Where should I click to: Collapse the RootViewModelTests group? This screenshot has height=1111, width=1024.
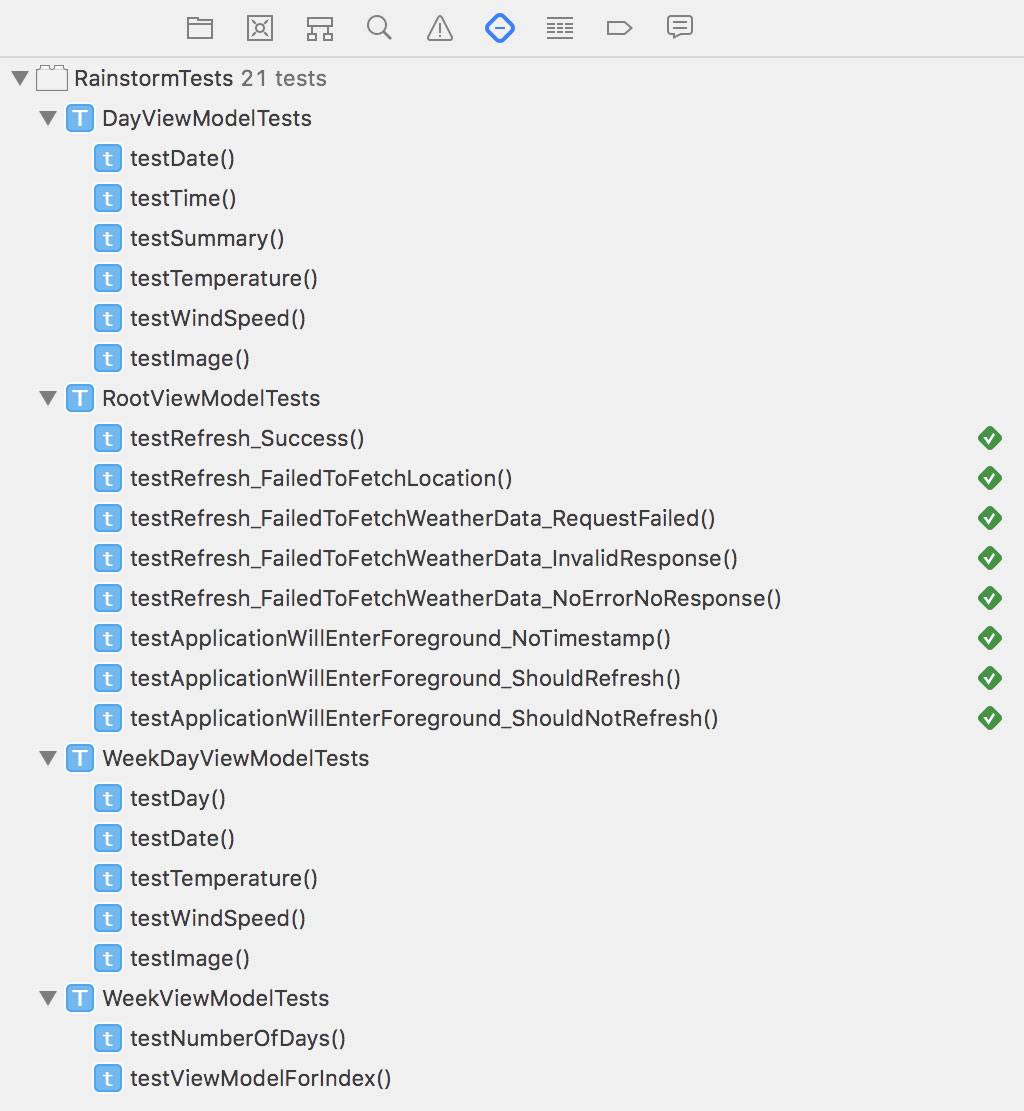[48, 398]
